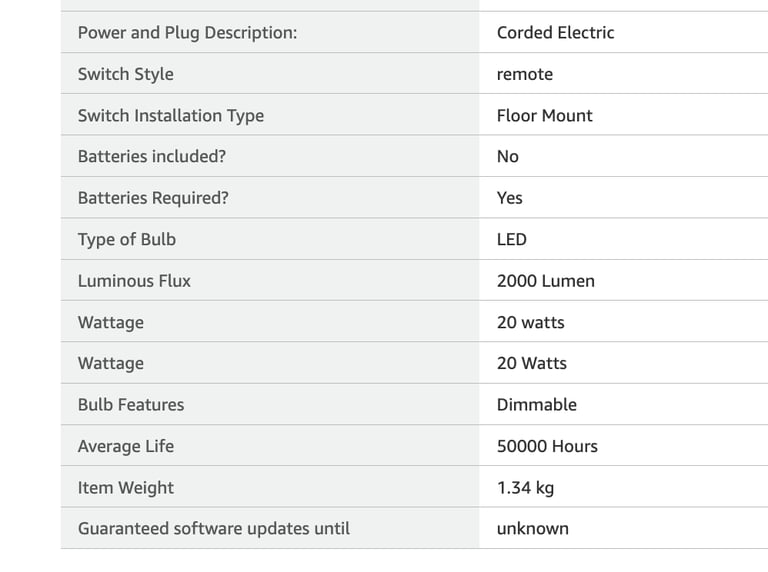768x572 pixels.
Task: Select the "remote" switch style value
Action: [x=524, y=74]
